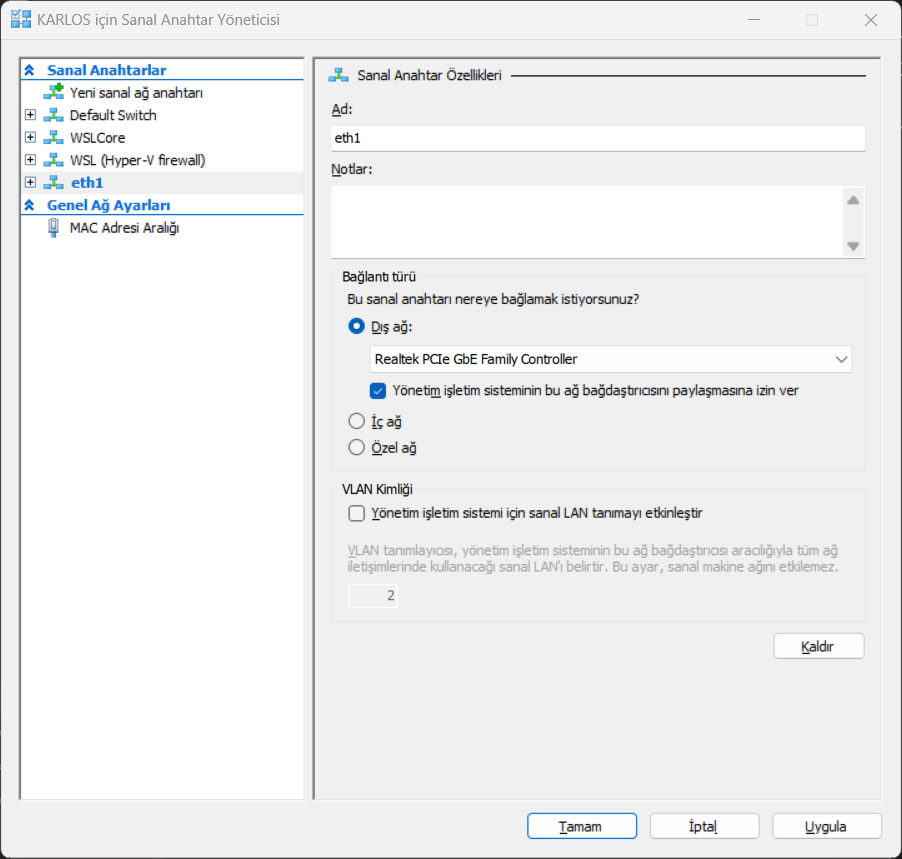Screen dimensions: 902x859
Task: Click the Yeni sanal ağ anahtarı icon
Action: coord(53,93)
